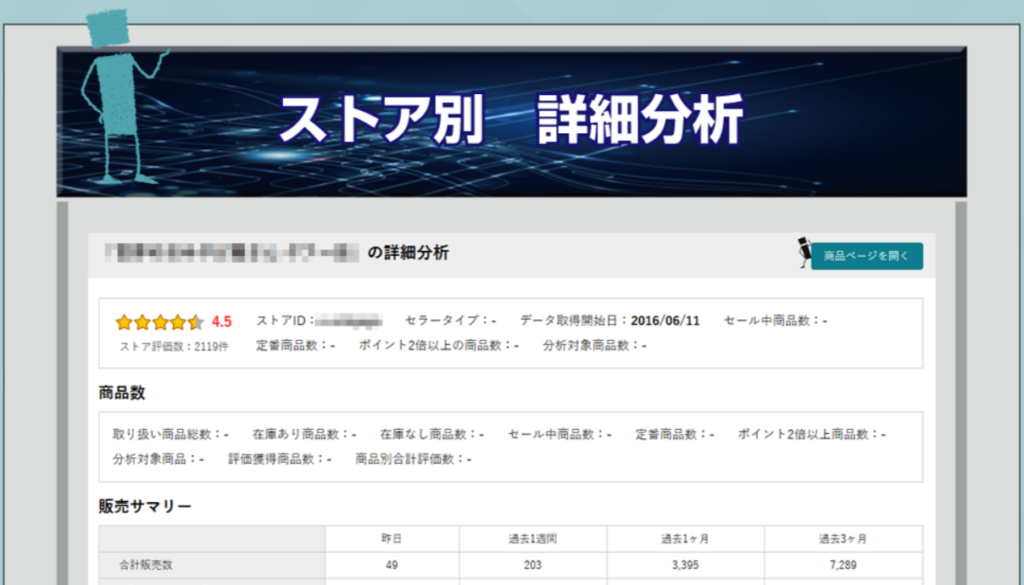Click the red 4.5 rating score

click(x=222, y=322)
